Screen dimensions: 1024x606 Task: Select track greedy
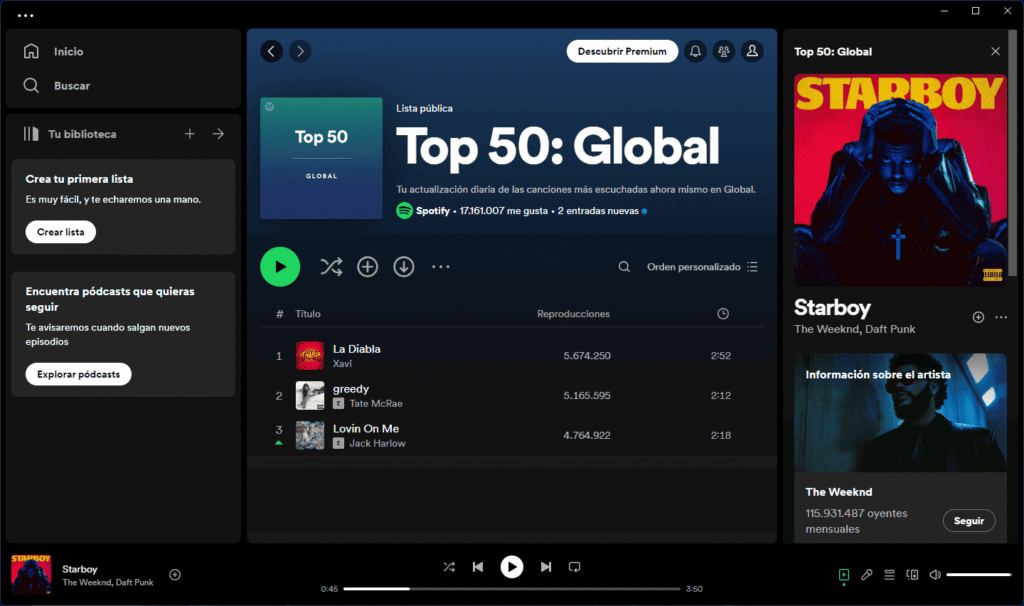[x=351, y=389]
